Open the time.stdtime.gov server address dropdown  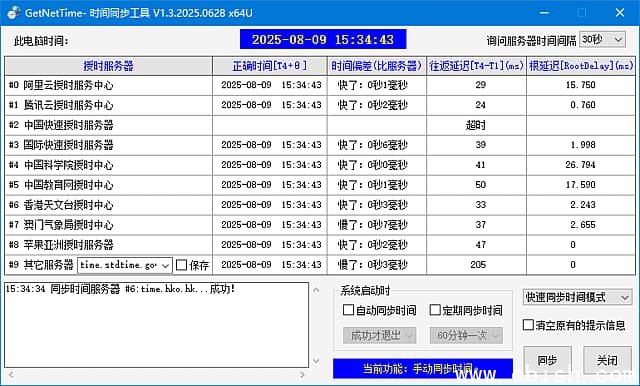125,265
